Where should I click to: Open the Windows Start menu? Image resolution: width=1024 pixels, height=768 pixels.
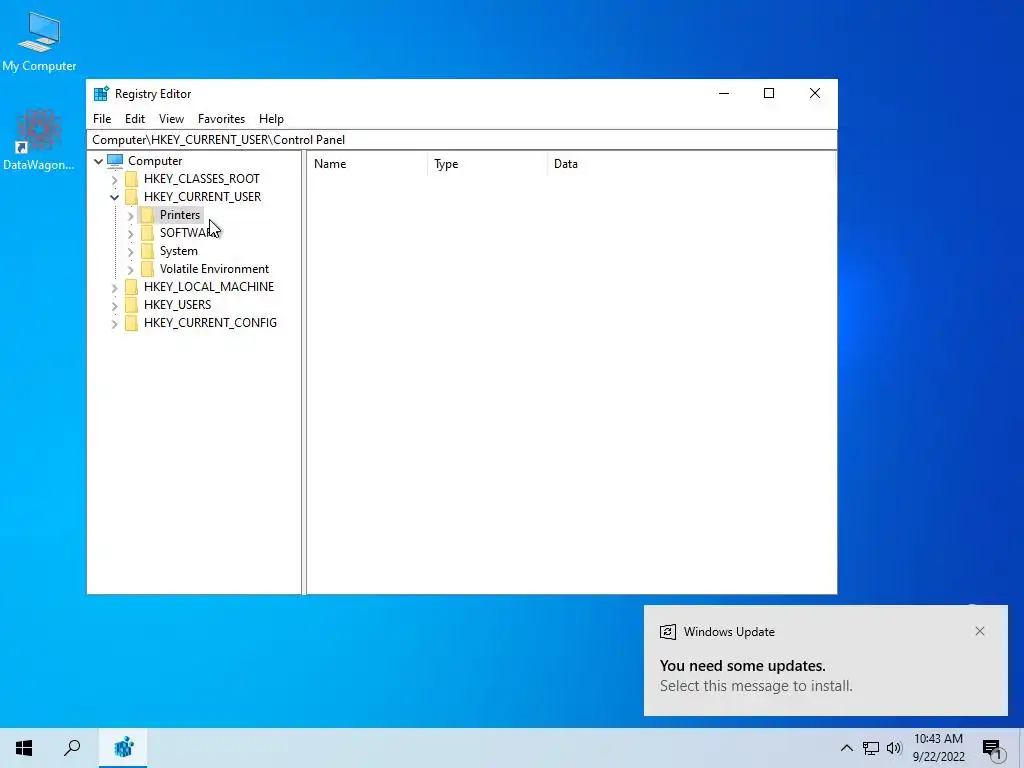click(x=24, y=748)
